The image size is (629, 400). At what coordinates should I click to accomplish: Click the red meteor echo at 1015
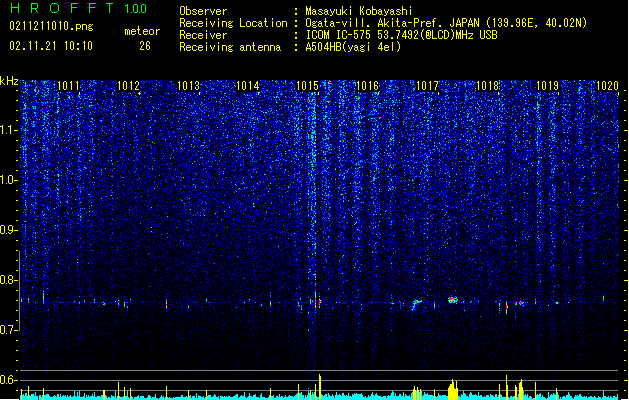click(317, 301)
